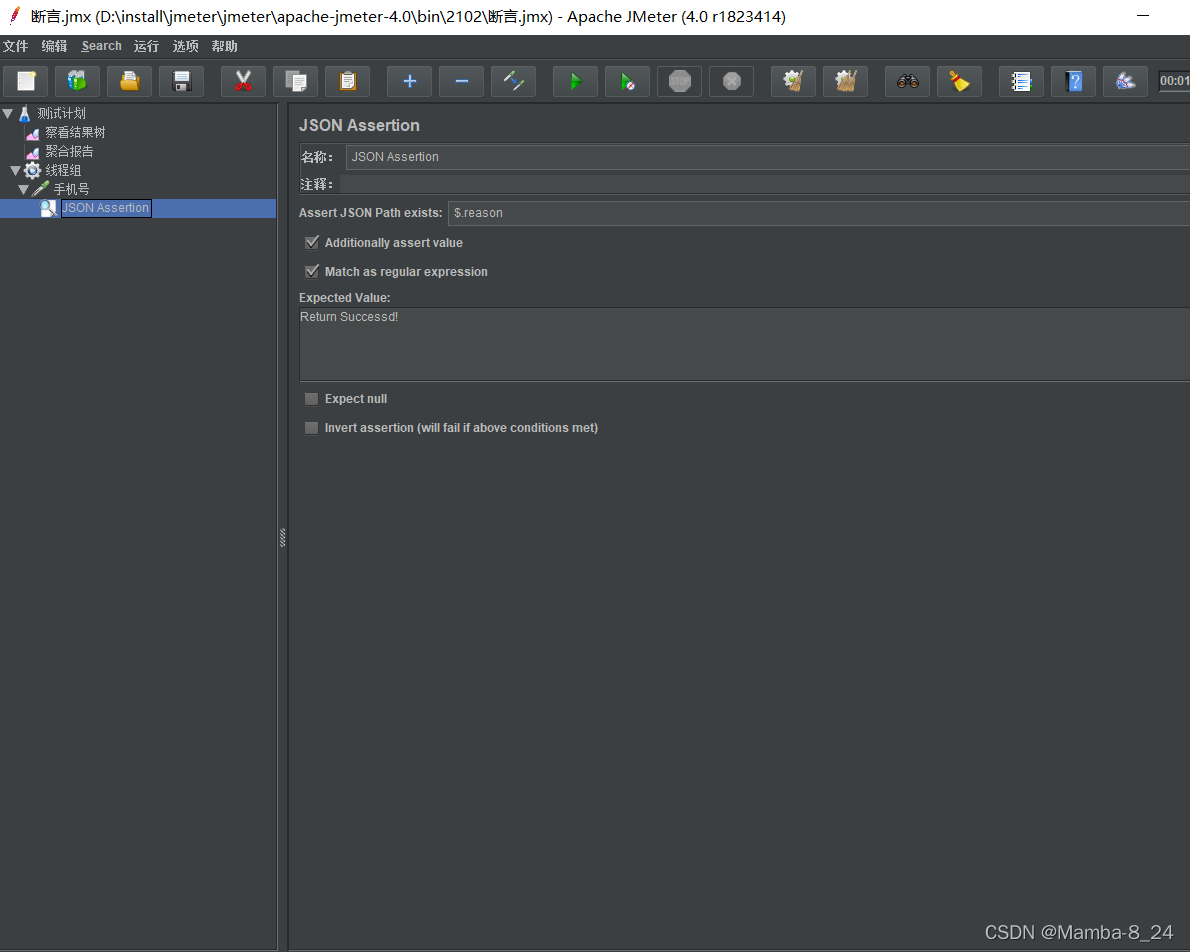Open the 帮助 menu
The width and height of the screenshot is (1190, 952).
click(224, 46)
